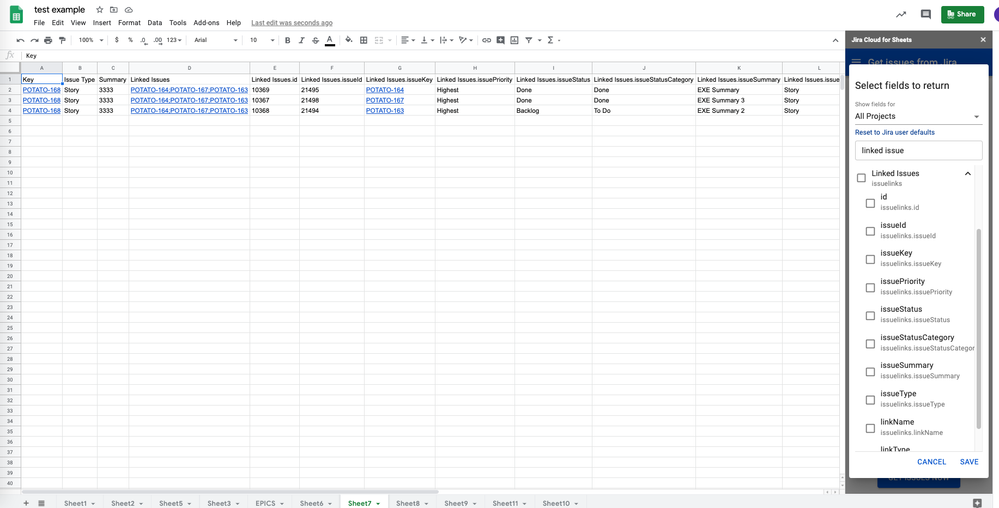Open the All Projects dropdown

(918, 116)
